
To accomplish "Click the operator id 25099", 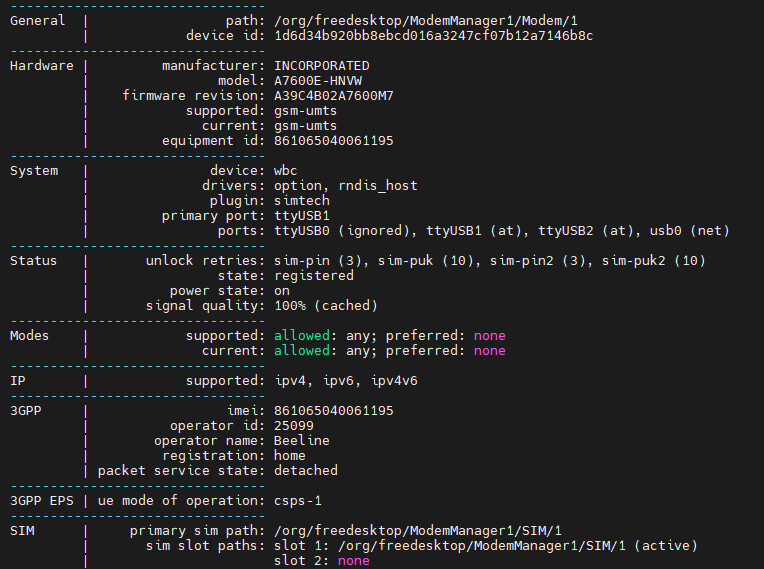I will 294,426.
